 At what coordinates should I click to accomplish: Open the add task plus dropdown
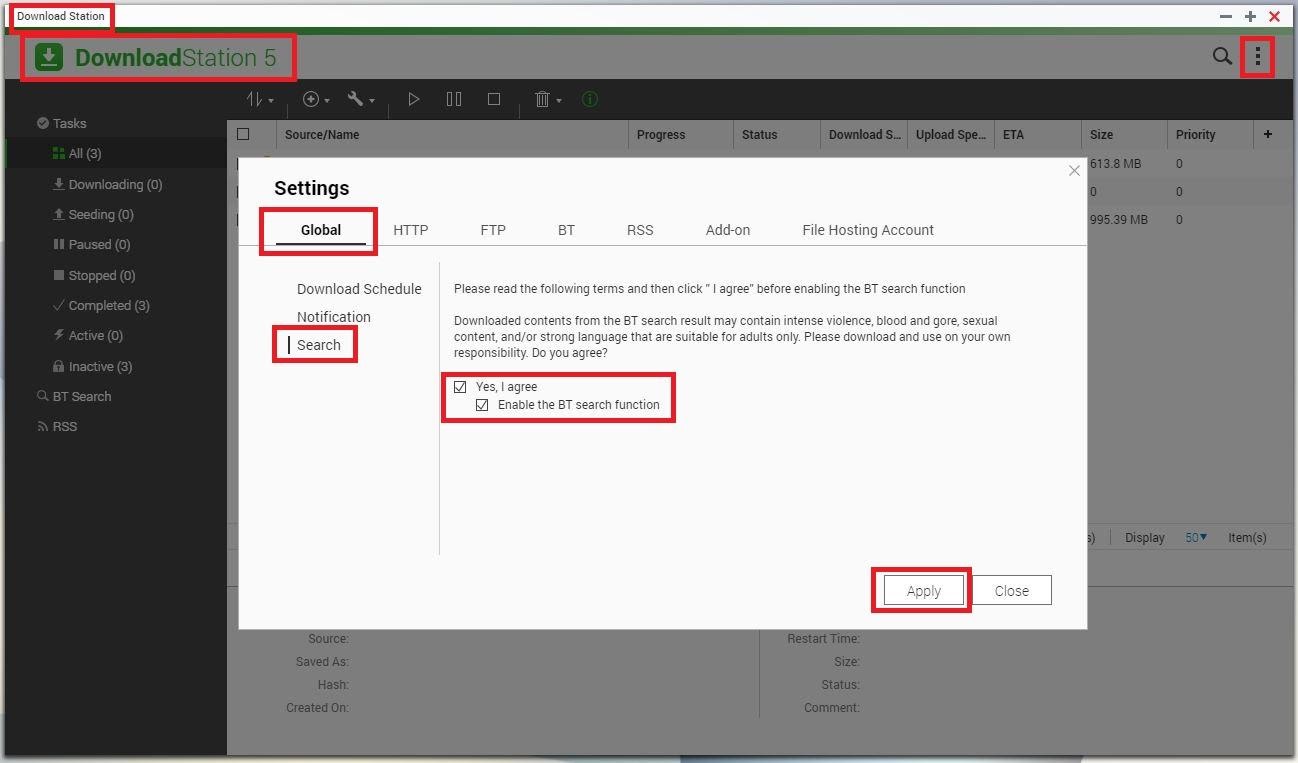coord(316,99)
